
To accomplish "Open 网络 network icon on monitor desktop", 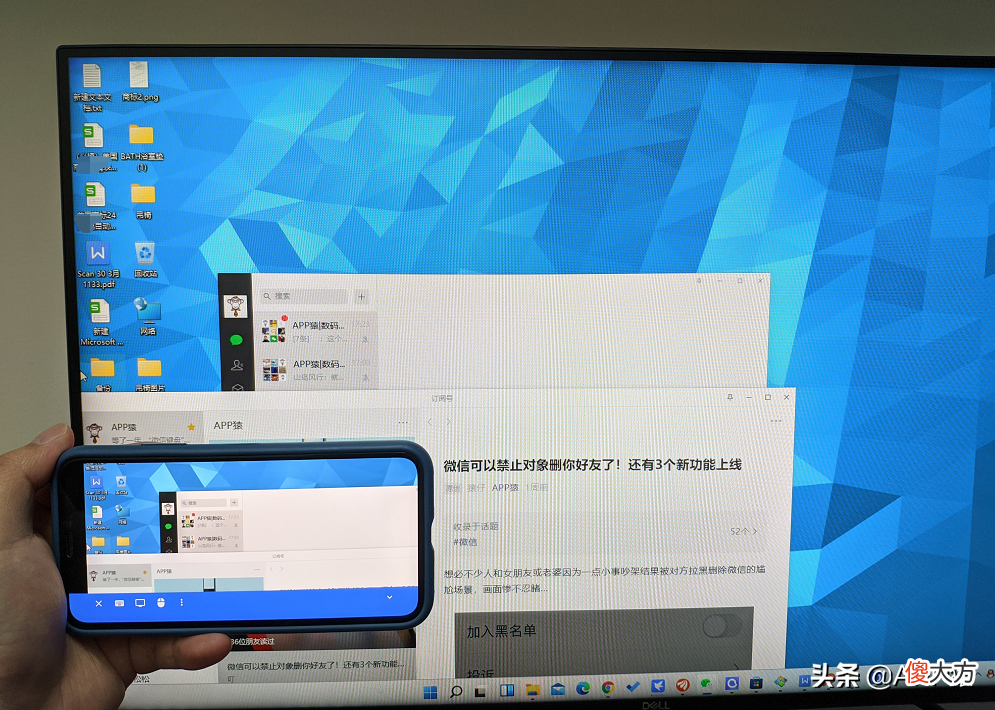I will [147, 316].
